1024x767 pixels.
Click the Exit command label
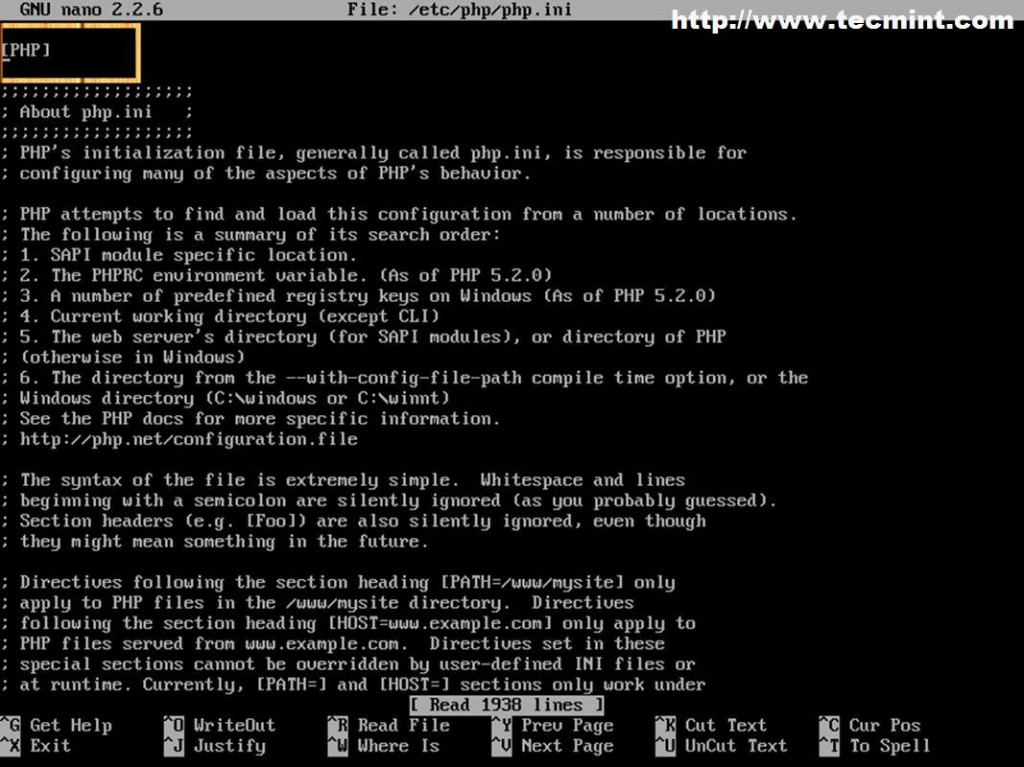click(x=50, y=746)
